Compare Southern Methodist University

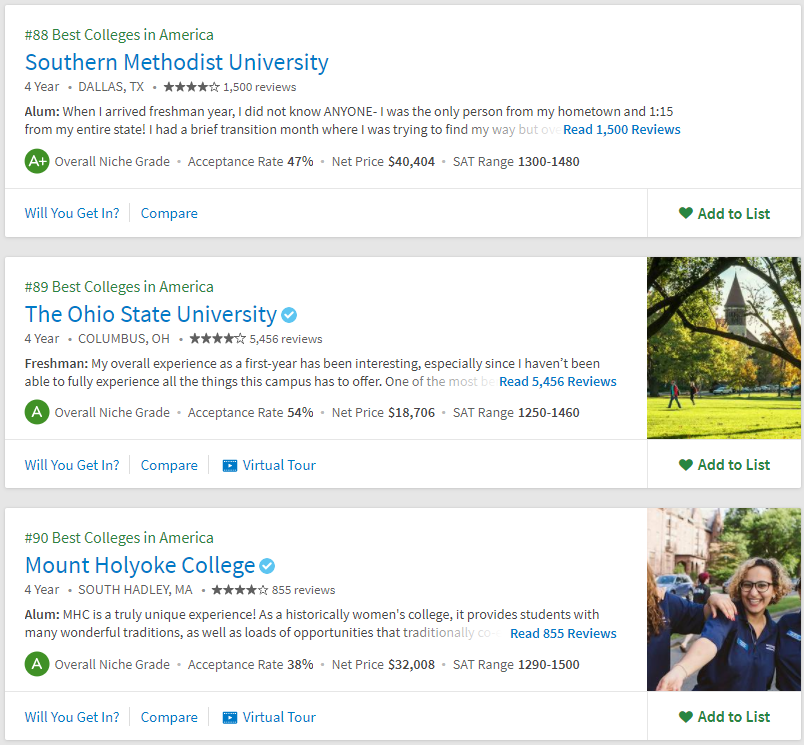(169, 213)
